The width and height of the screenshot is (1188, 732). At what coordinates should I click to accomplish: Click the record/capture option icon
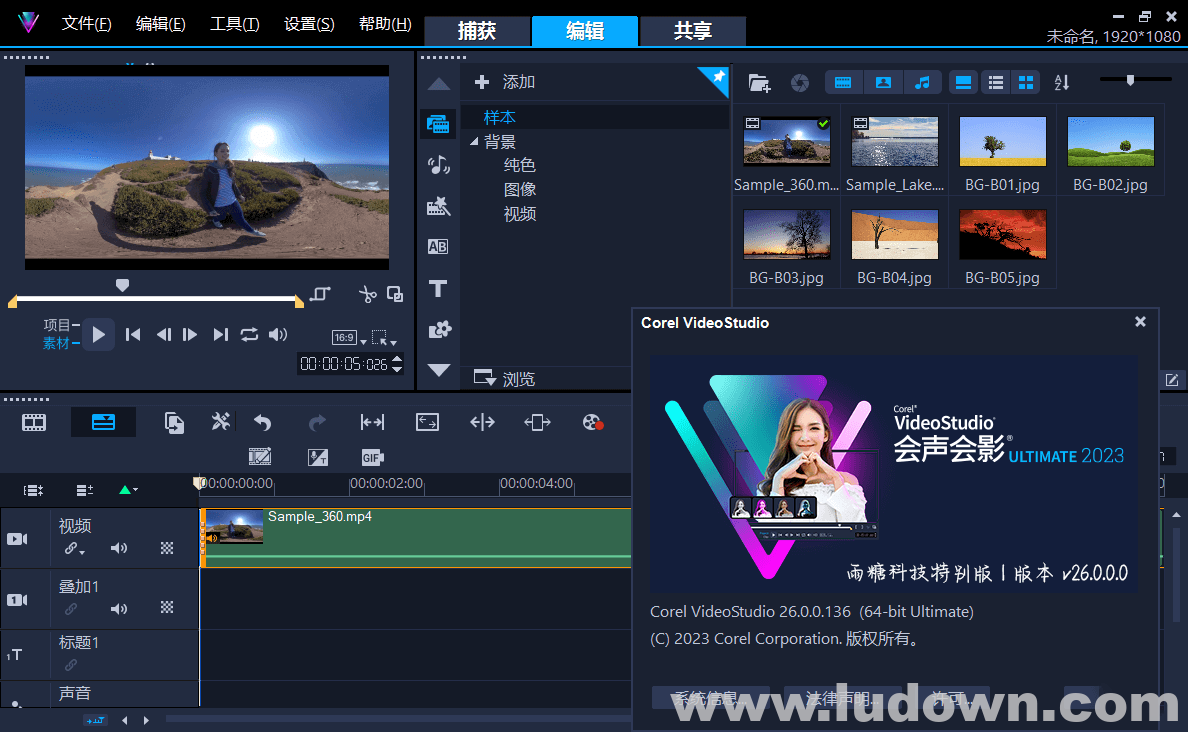coord(592,422)
